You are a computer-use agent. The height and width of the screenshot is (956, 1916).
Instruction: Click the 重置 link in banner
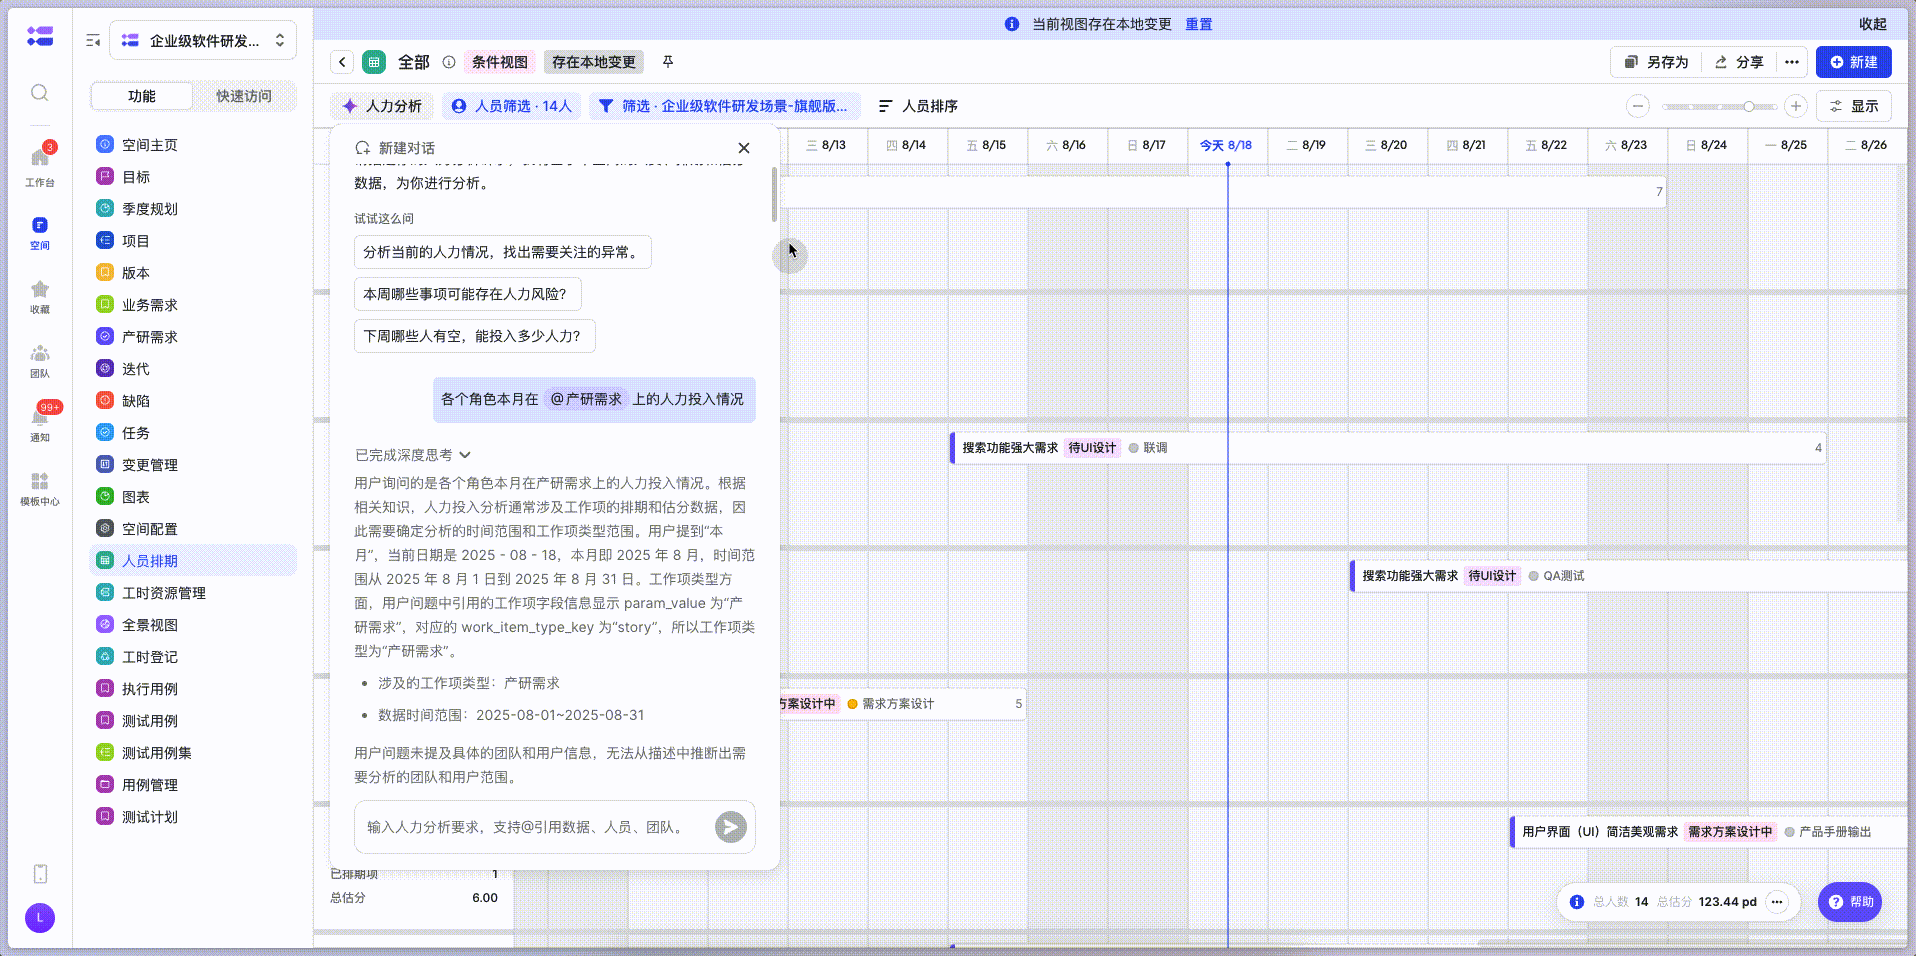[1198, 24]
